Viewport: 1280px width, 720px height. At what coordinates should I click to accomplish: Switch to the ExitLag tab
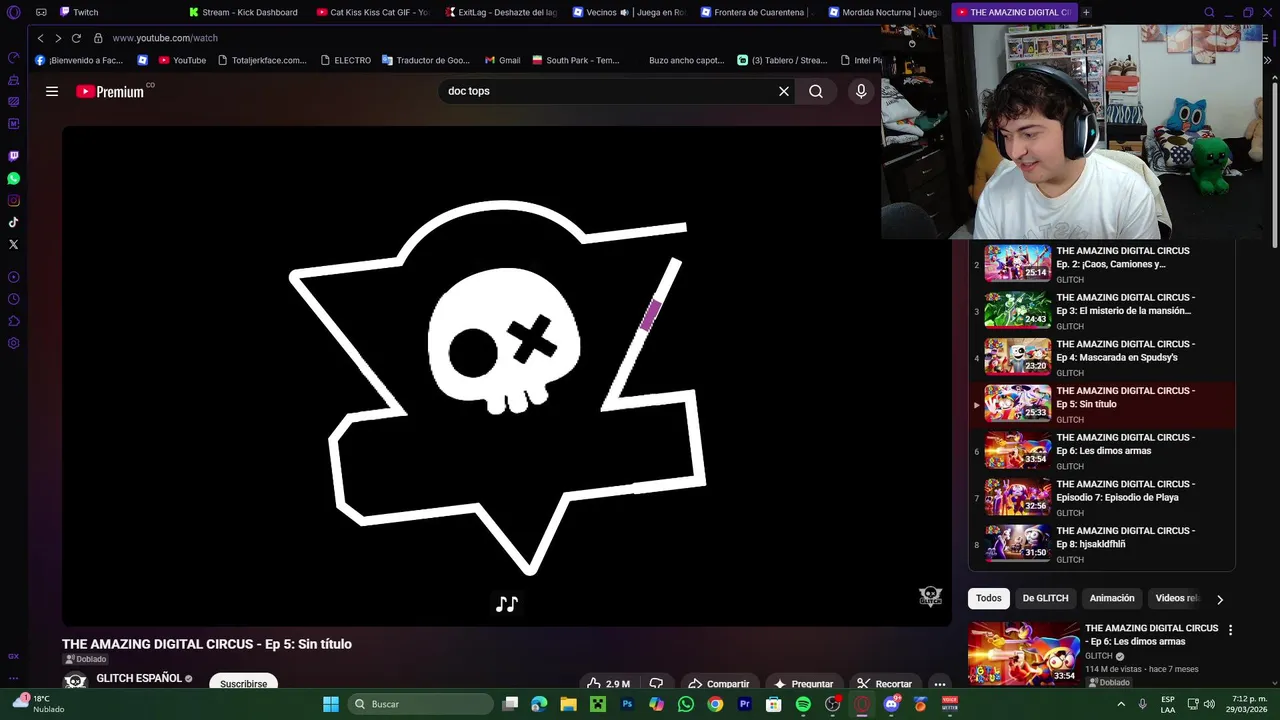pos(500,12)
